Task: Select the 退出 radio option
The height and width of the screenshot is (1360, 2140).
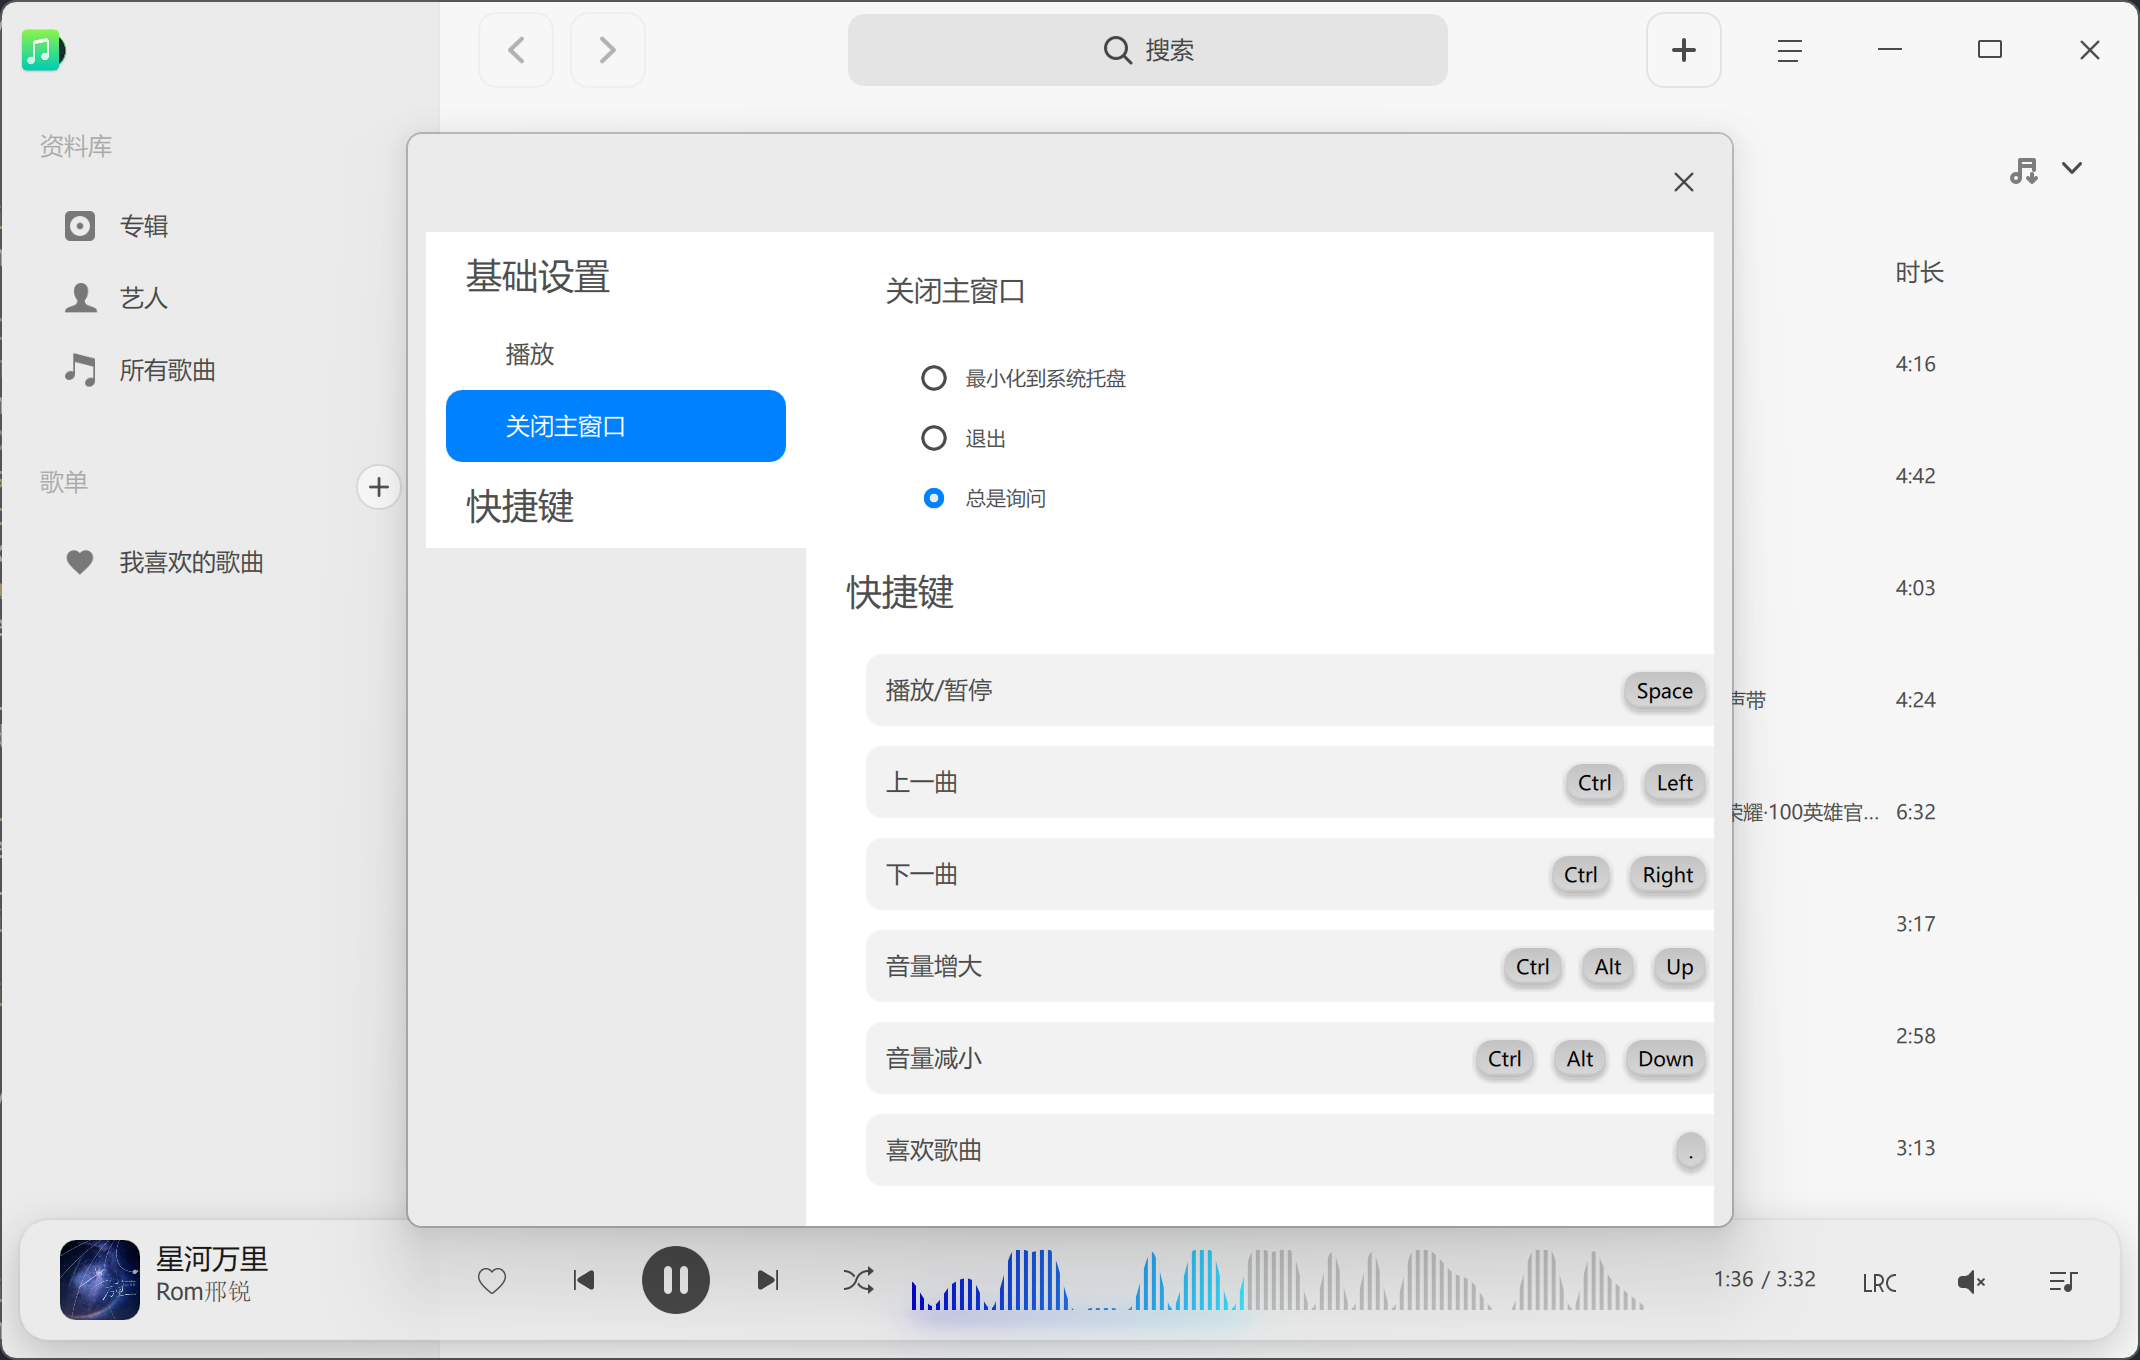Action: [934, 438]
